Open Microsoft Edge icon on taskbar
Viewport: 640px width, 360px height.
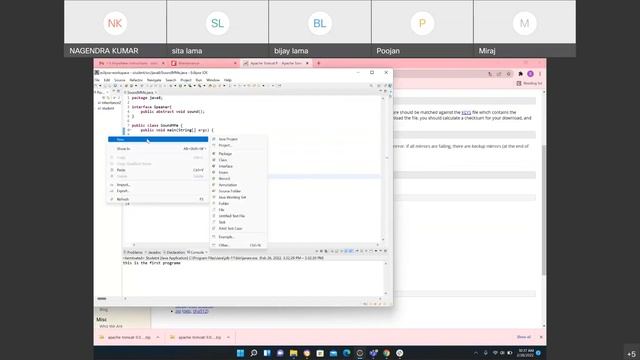click(x=347, y=353)
